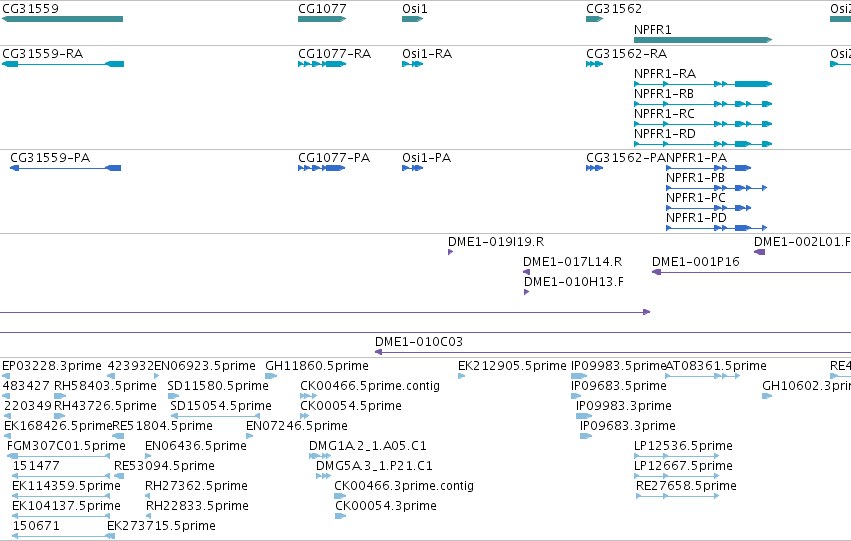Select the Osi1 gene feature
Screen dimensions: 851x541
[x=412, y=19]
